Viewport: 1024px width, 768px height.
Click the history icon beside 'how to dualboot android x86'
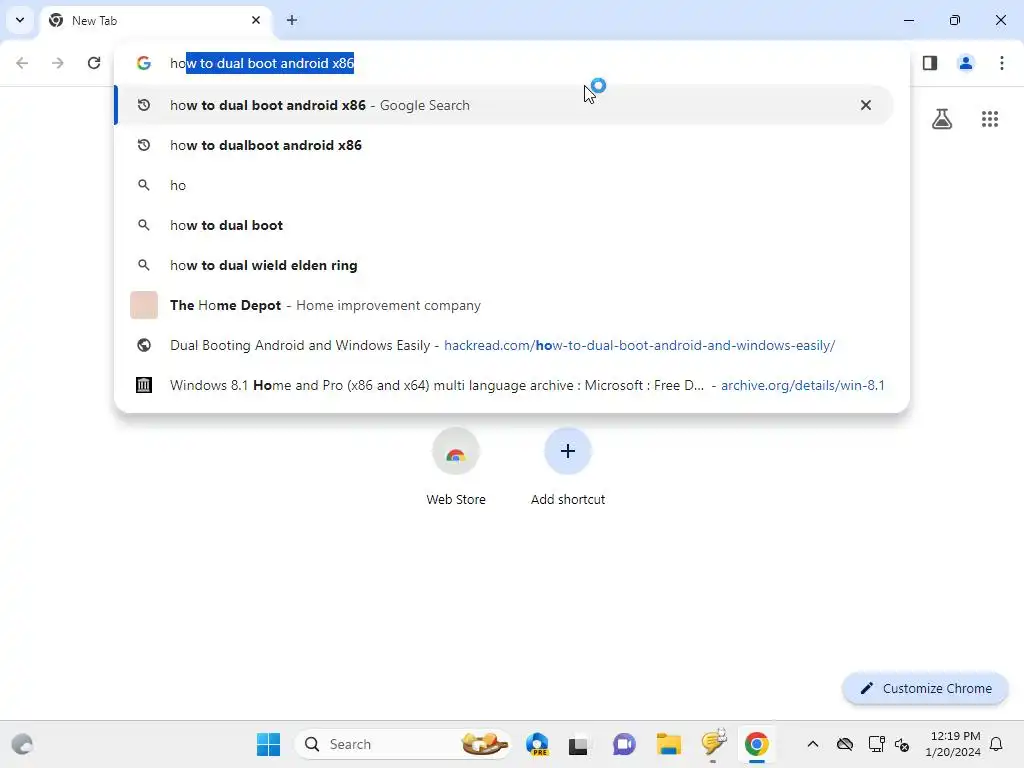point(144,145)
